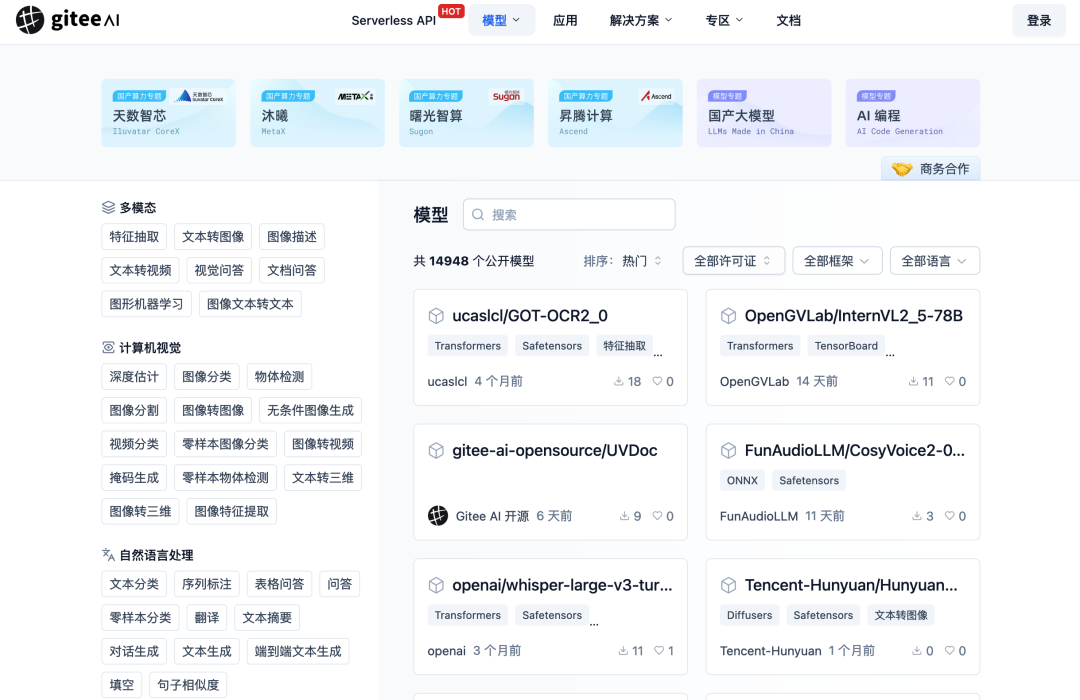Click the 多模态 stacked-layers icon in sidebar

tap(108, 207)
